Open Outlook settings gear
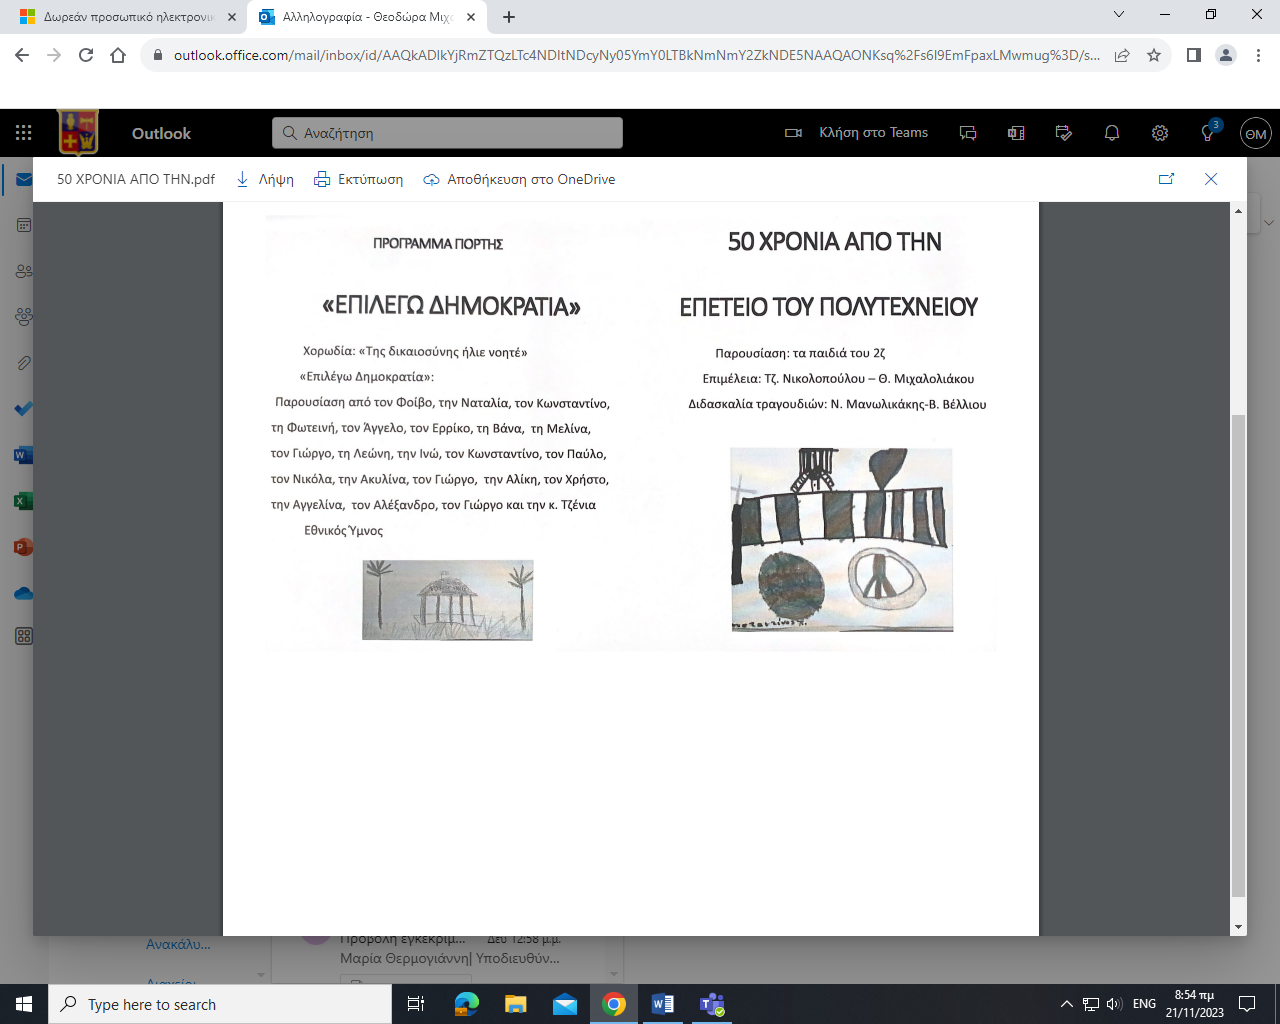This screenshot has width=1280, height=1024. click(1160, 133)
